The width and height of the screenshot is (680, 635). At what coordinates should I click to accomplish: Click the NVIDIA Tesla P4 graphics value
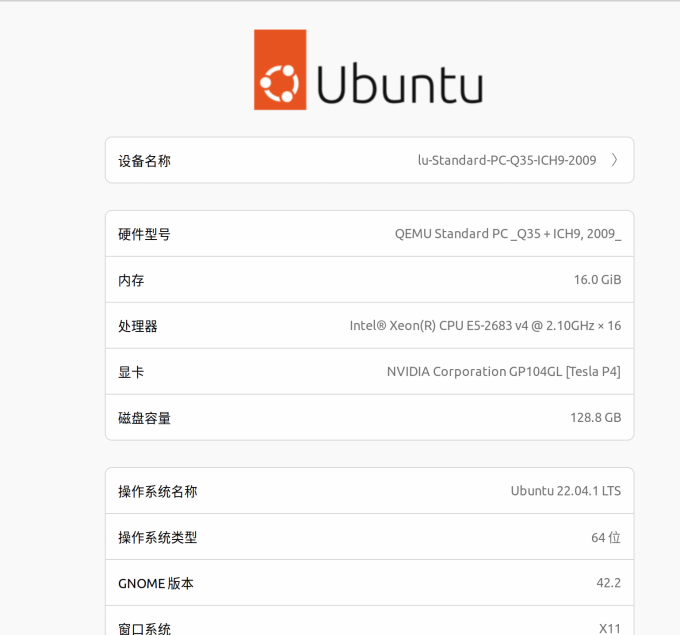coord(504,372)
